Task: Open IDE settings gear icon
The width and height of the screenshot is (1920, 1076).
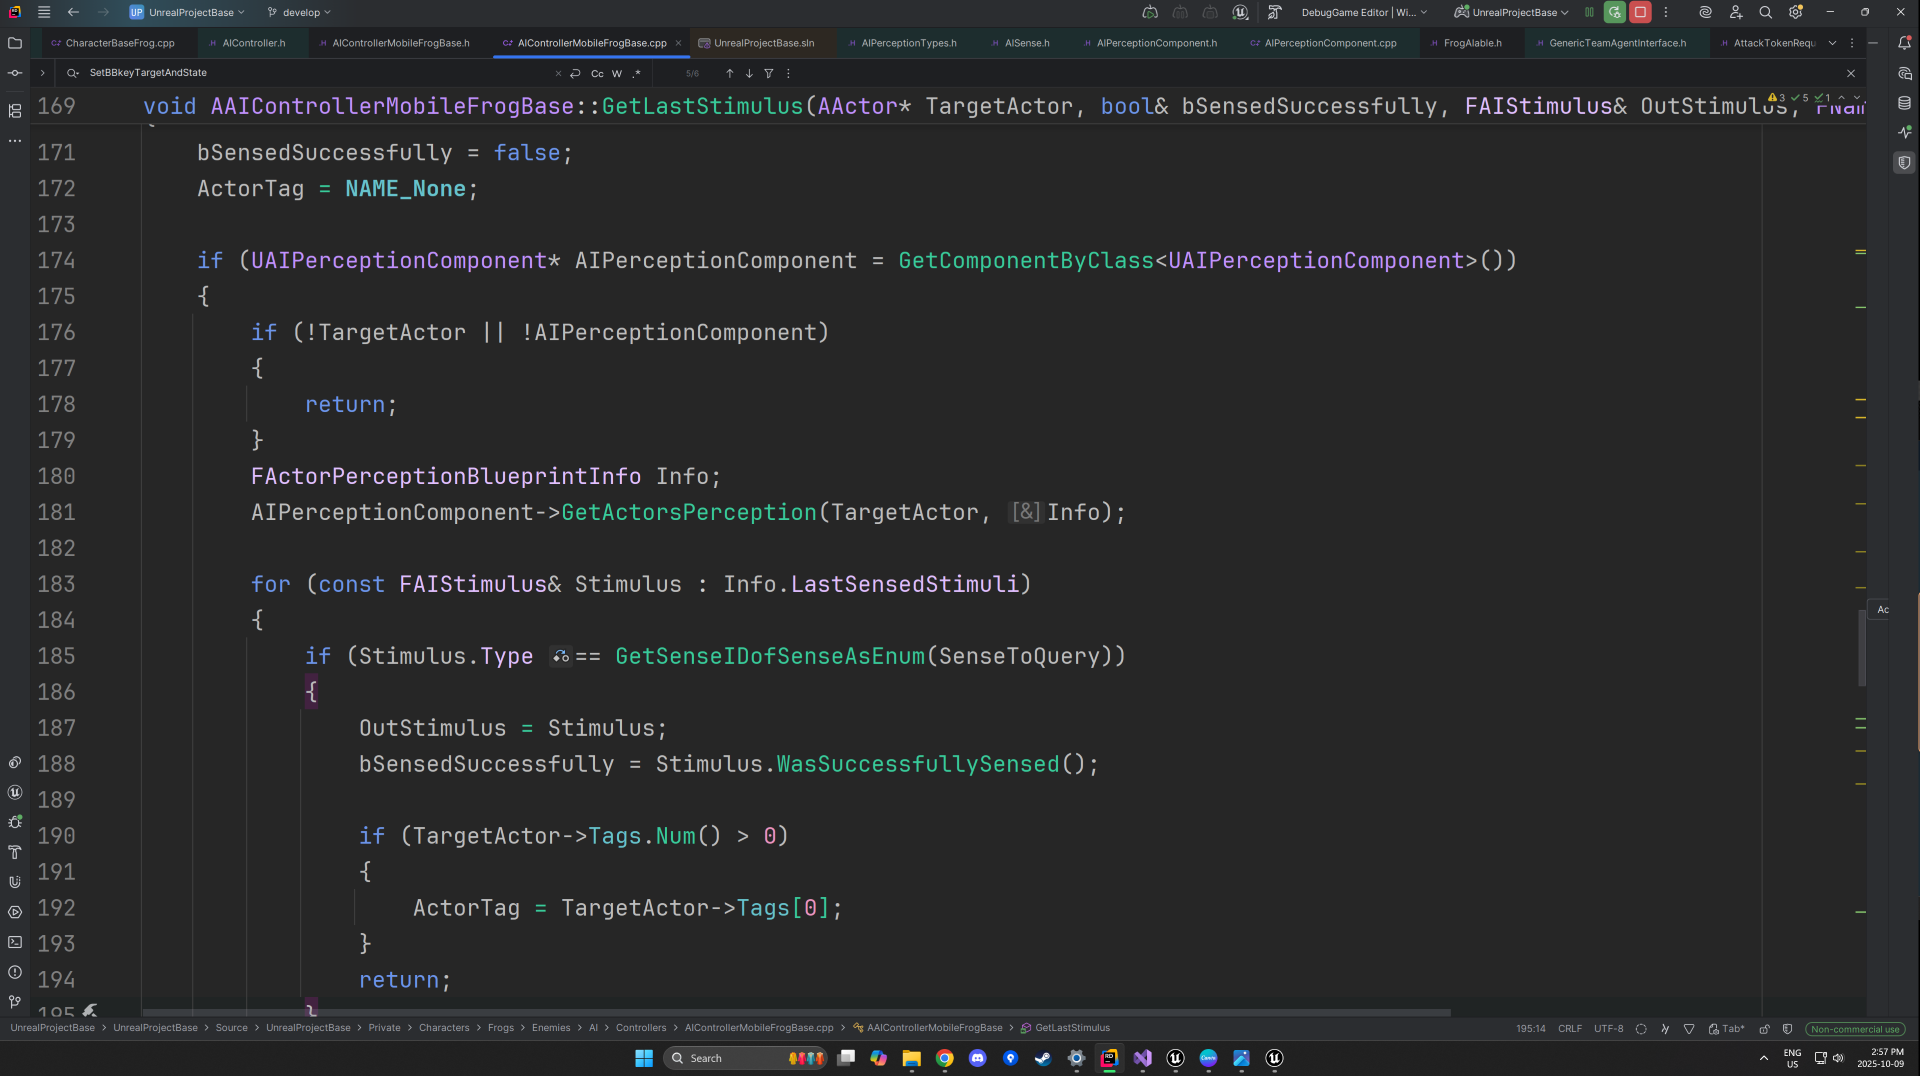Action: [x=1795, y=13]
